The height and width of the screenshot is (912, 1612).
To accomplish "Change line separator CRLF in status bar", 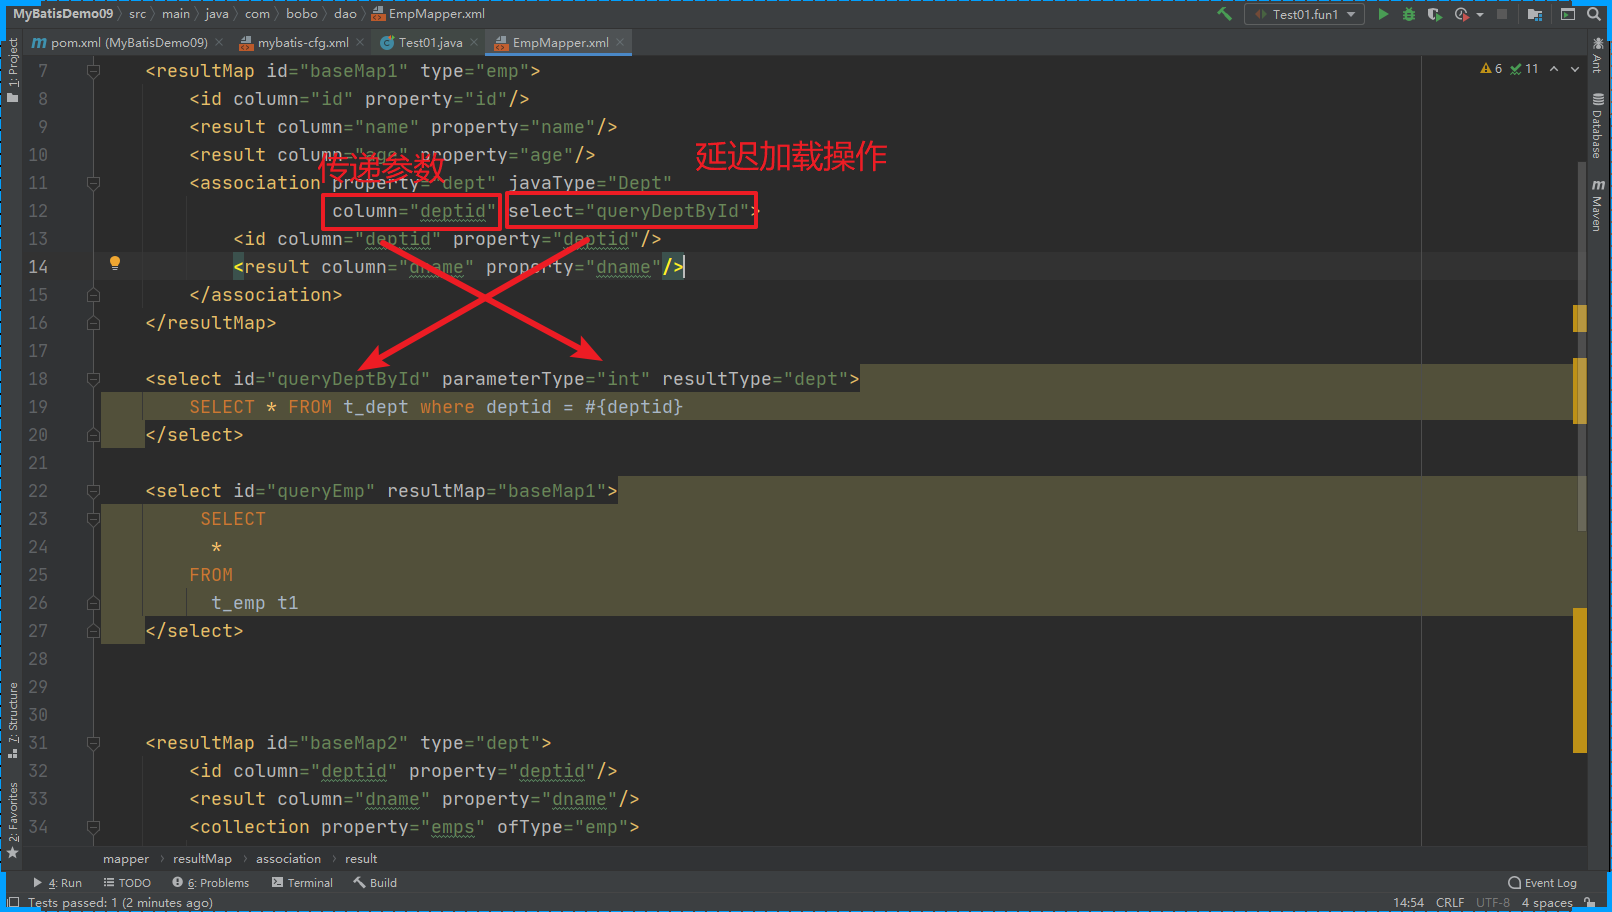I will [1450, 902].
